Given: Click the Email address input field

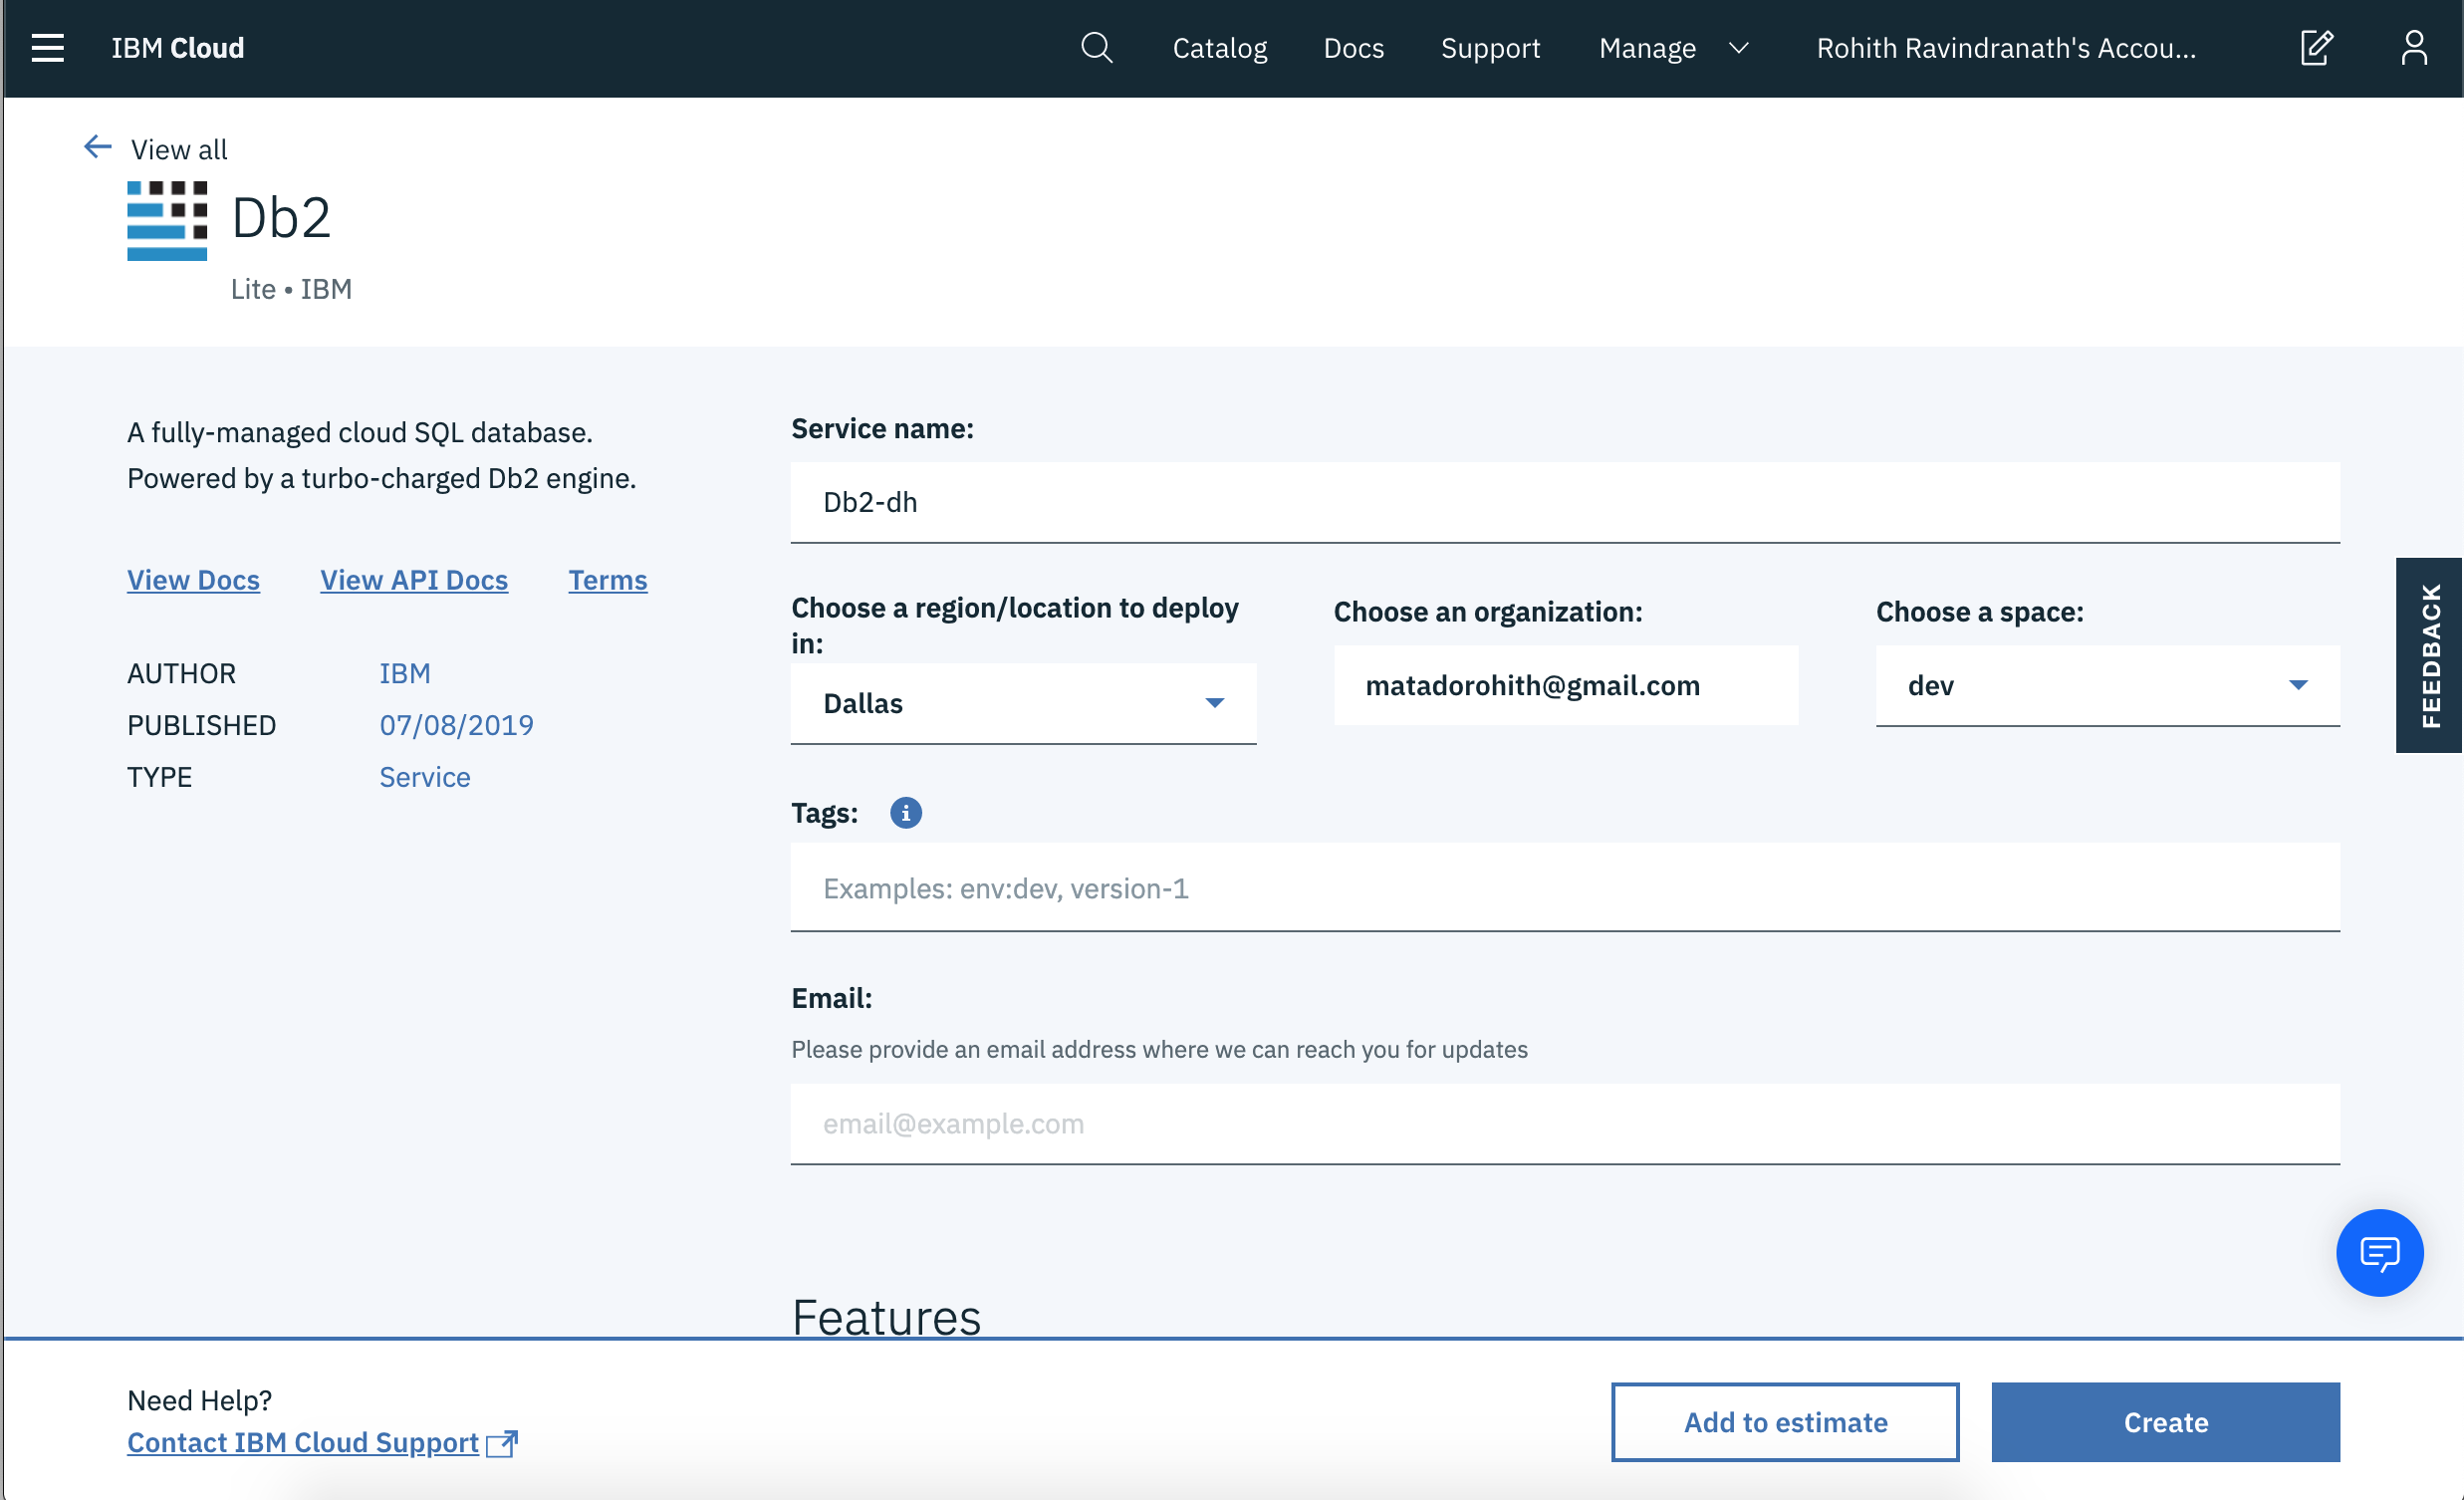Looking at the screenshot, I should [1564, 1124].
